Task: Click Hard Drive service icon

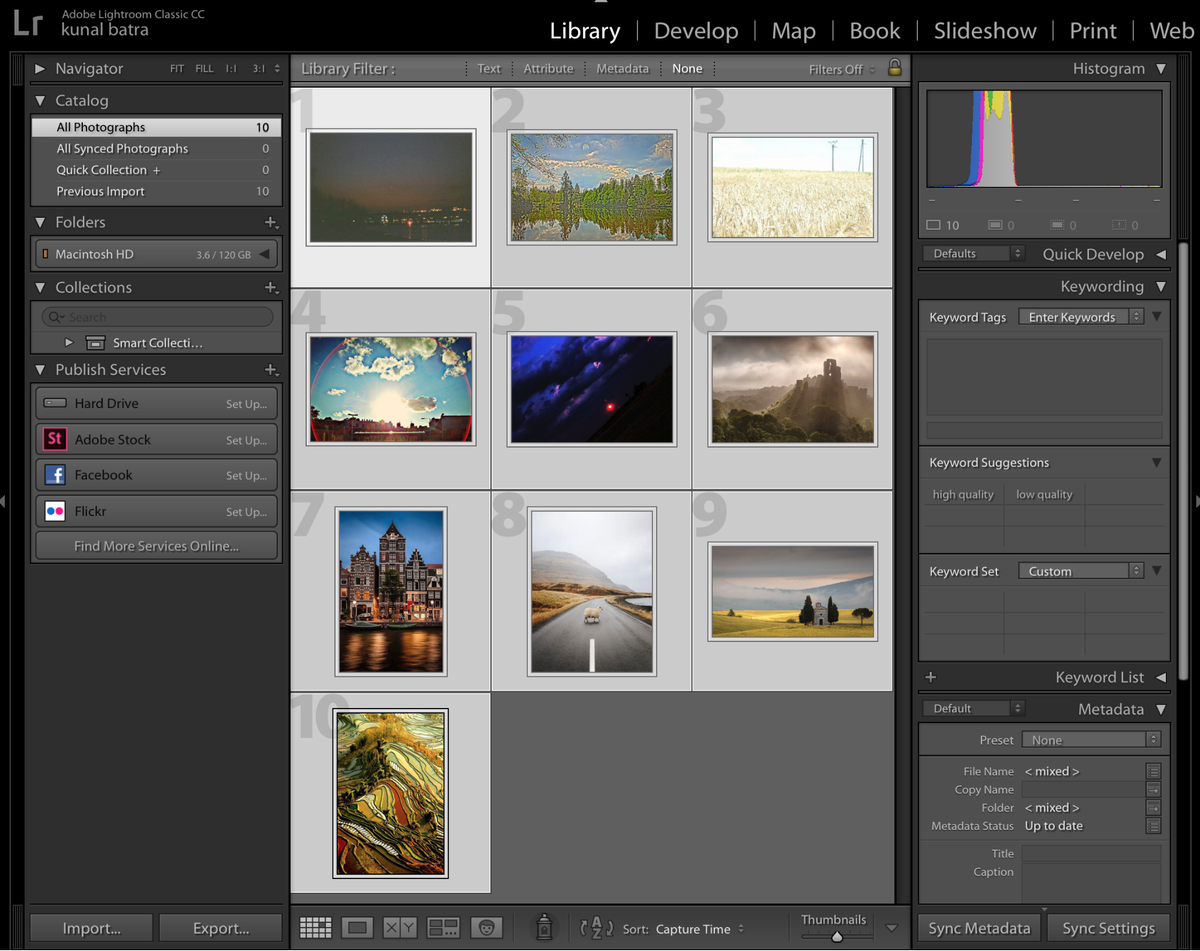Action: point(55,403)
